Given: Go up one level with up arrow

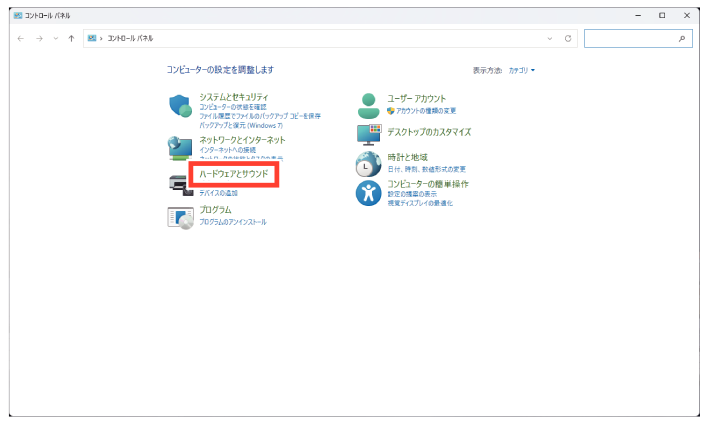Looking at the screenshot, I should (71, 38).
